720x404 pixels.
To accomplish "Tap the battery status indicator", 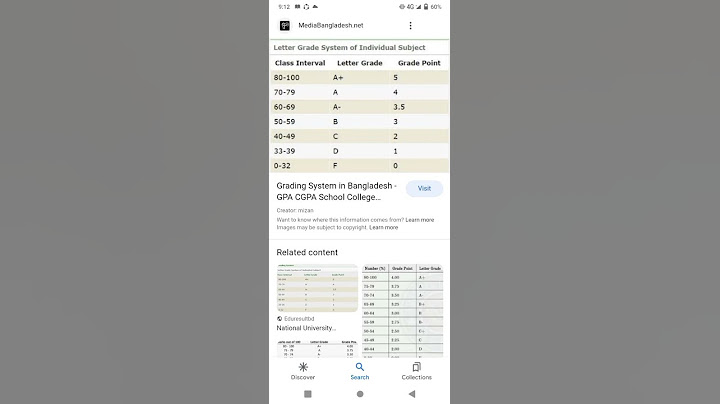I will click(x=426, y=7).
